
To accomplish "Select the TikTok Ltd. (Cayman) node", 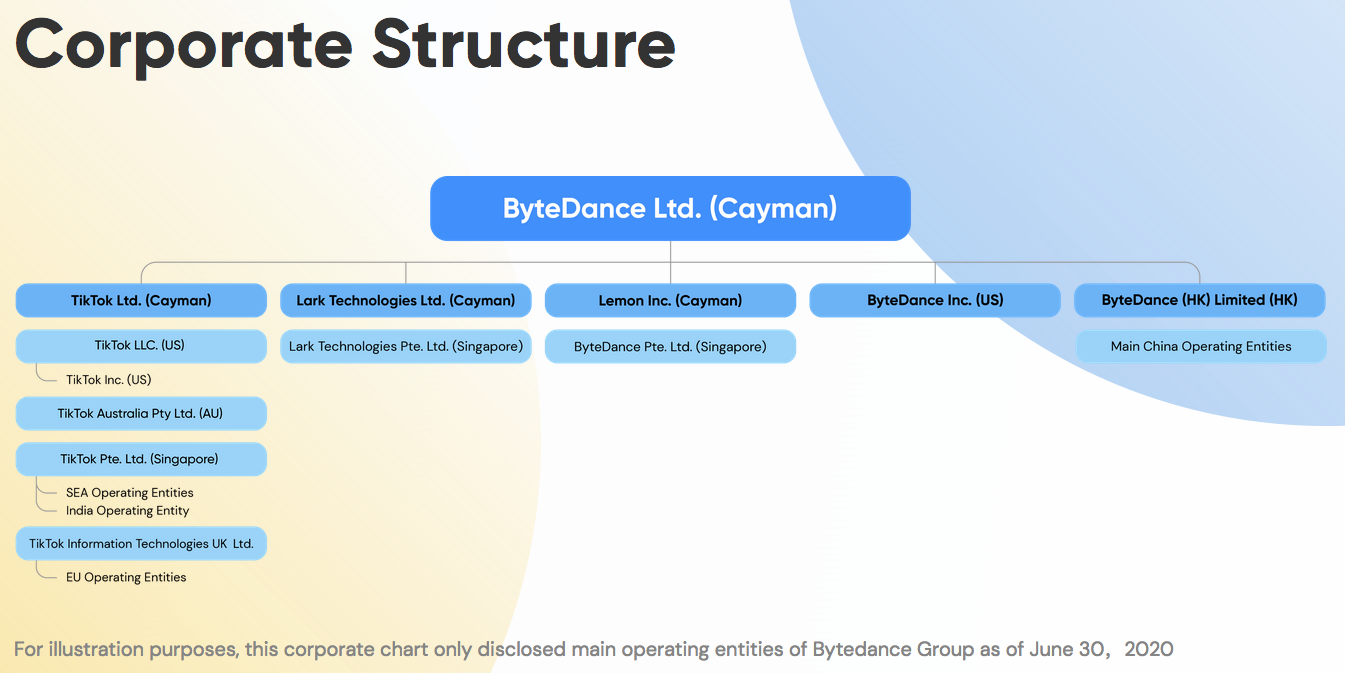I will 141,300.
